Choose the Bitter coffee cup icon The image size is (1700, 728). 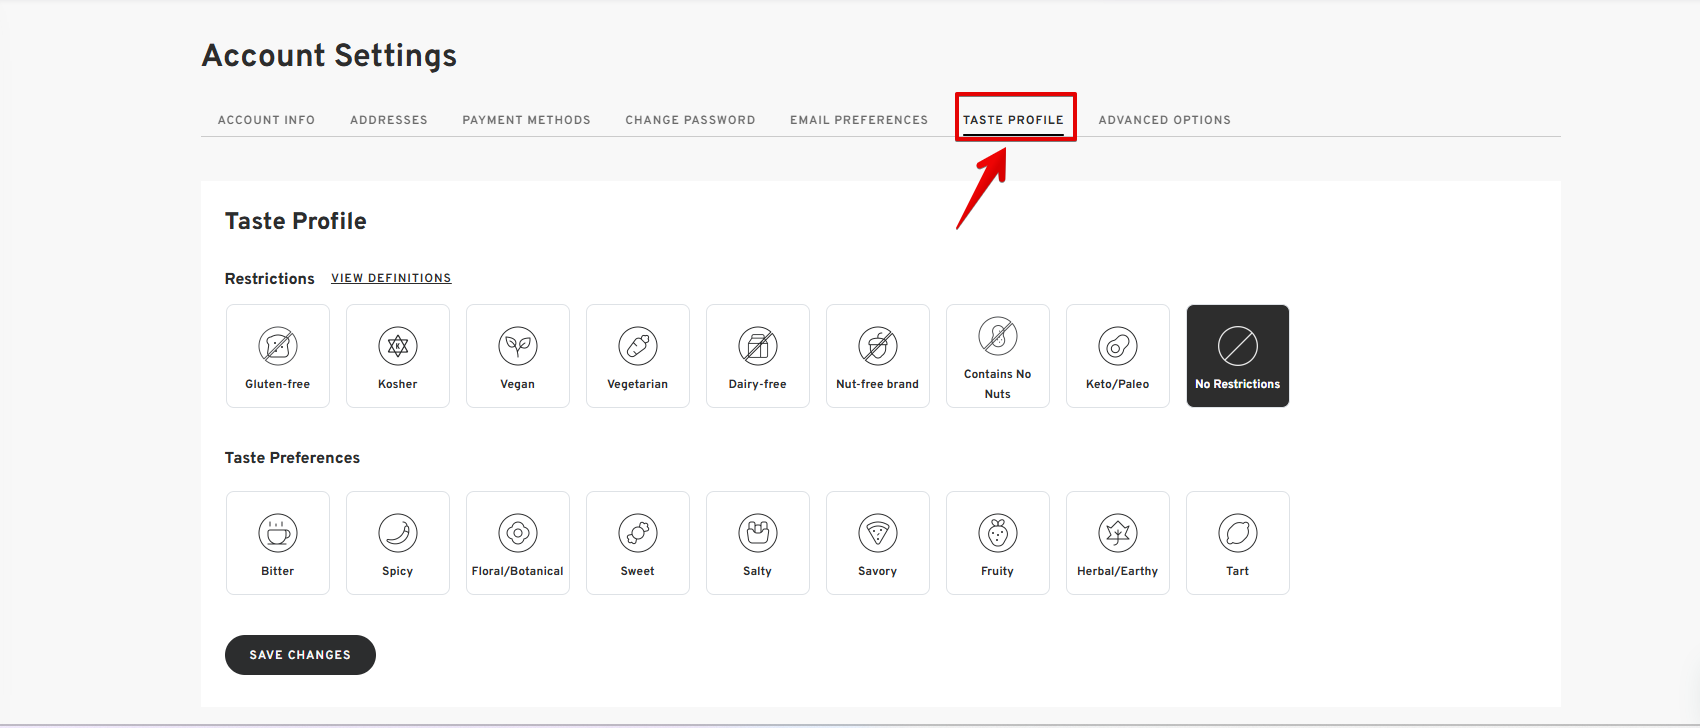pyautogui.click(x=278, y=533)
